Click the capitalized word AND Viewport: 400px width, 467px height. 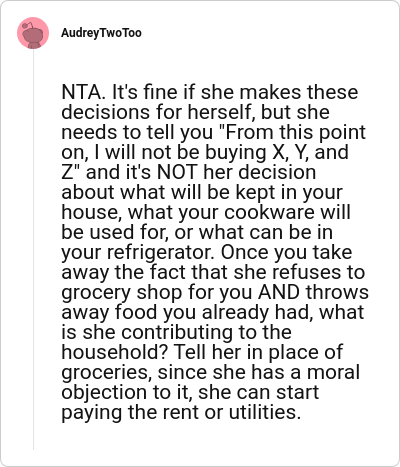click(x=279, y=292)
